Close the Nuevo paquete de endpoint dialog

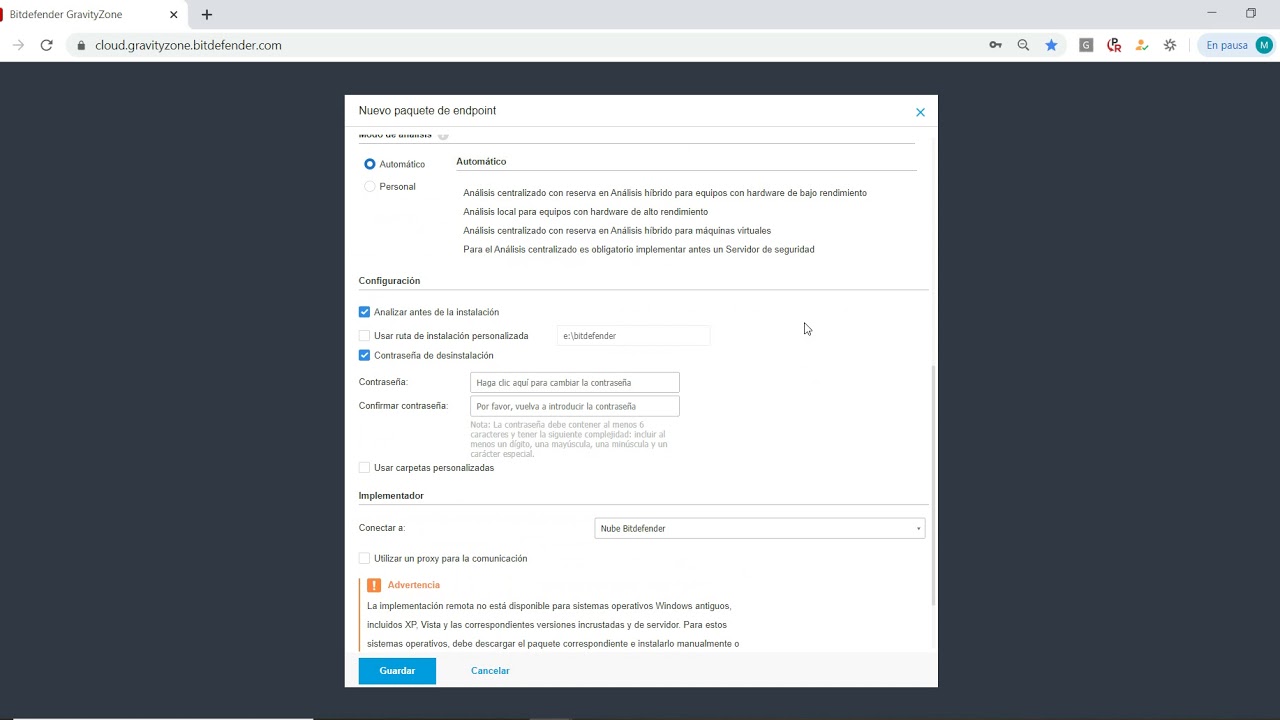(x=920, y=112)
